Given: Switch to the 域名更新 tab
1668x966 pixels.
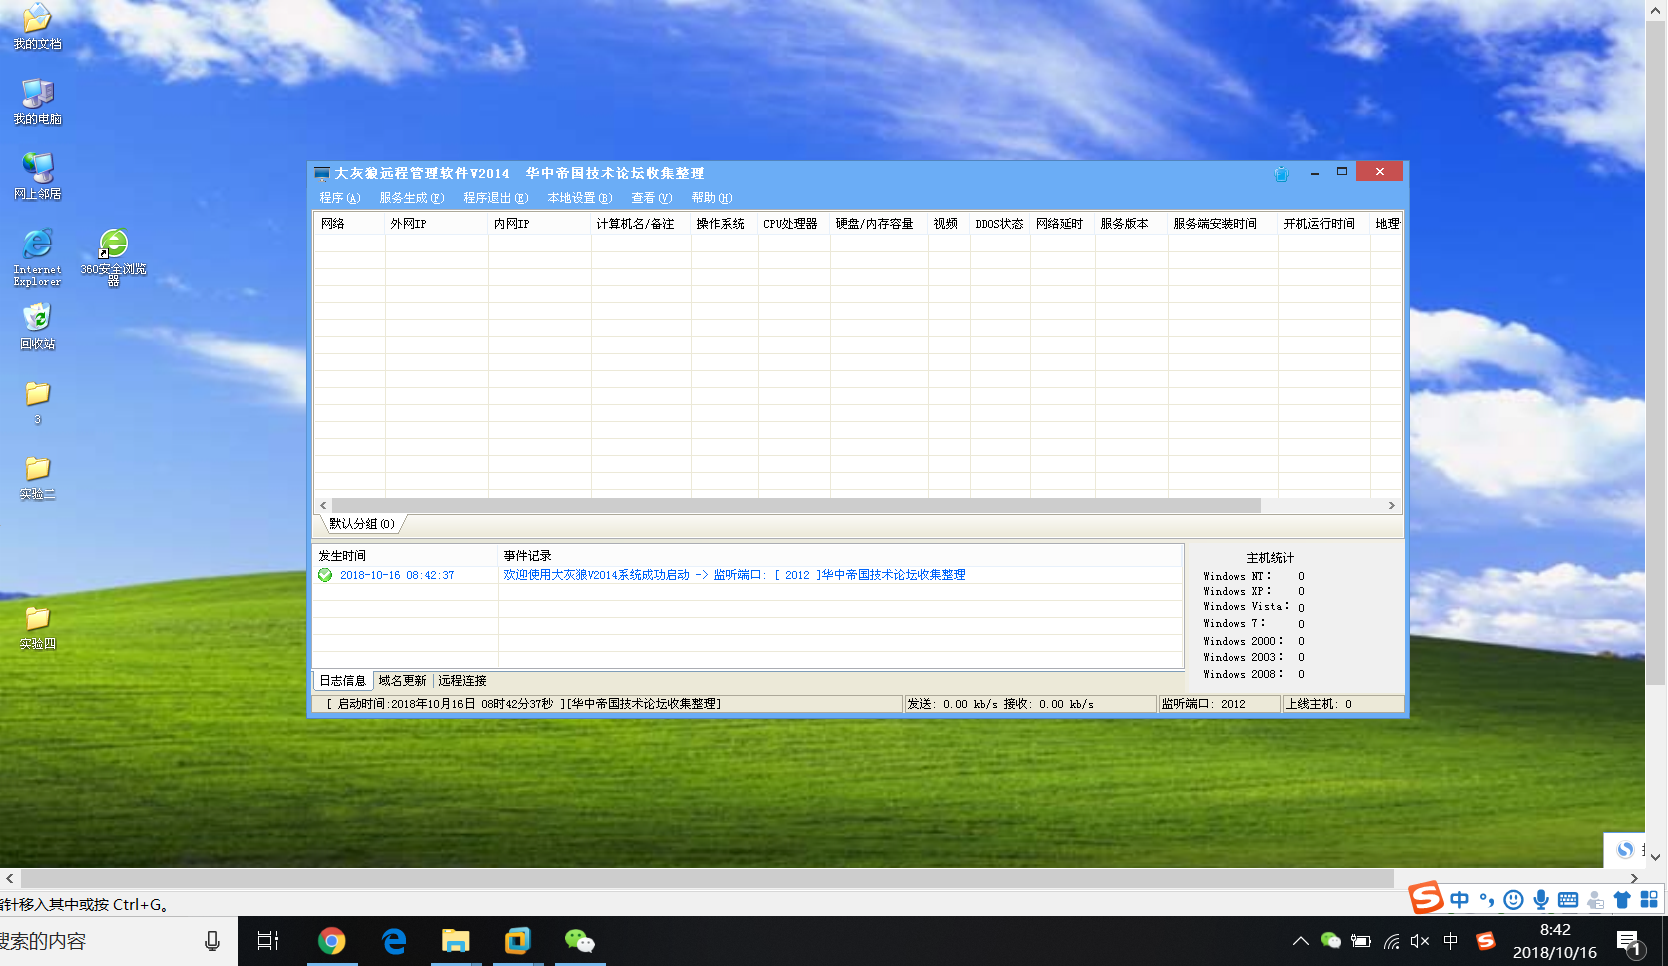Looking at the screenshot, I should [402, 681].
